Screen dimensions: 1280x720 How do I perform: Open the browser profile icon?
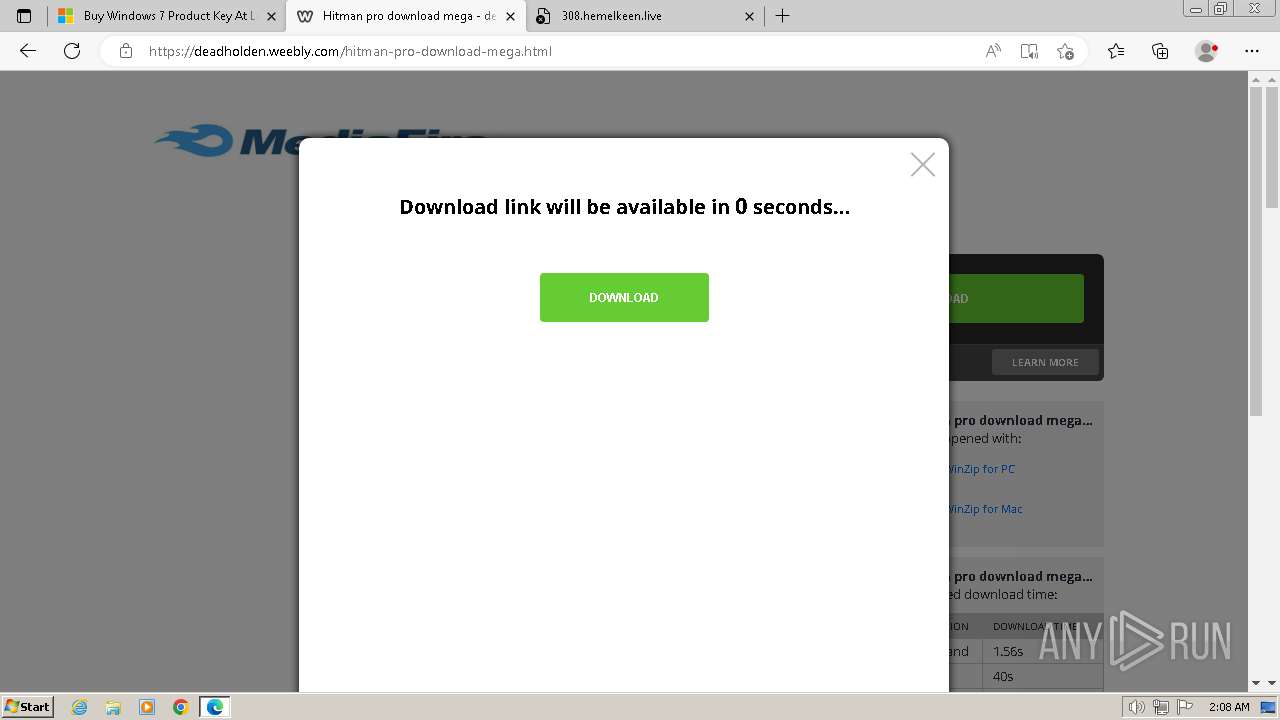tap(1206, 51)
